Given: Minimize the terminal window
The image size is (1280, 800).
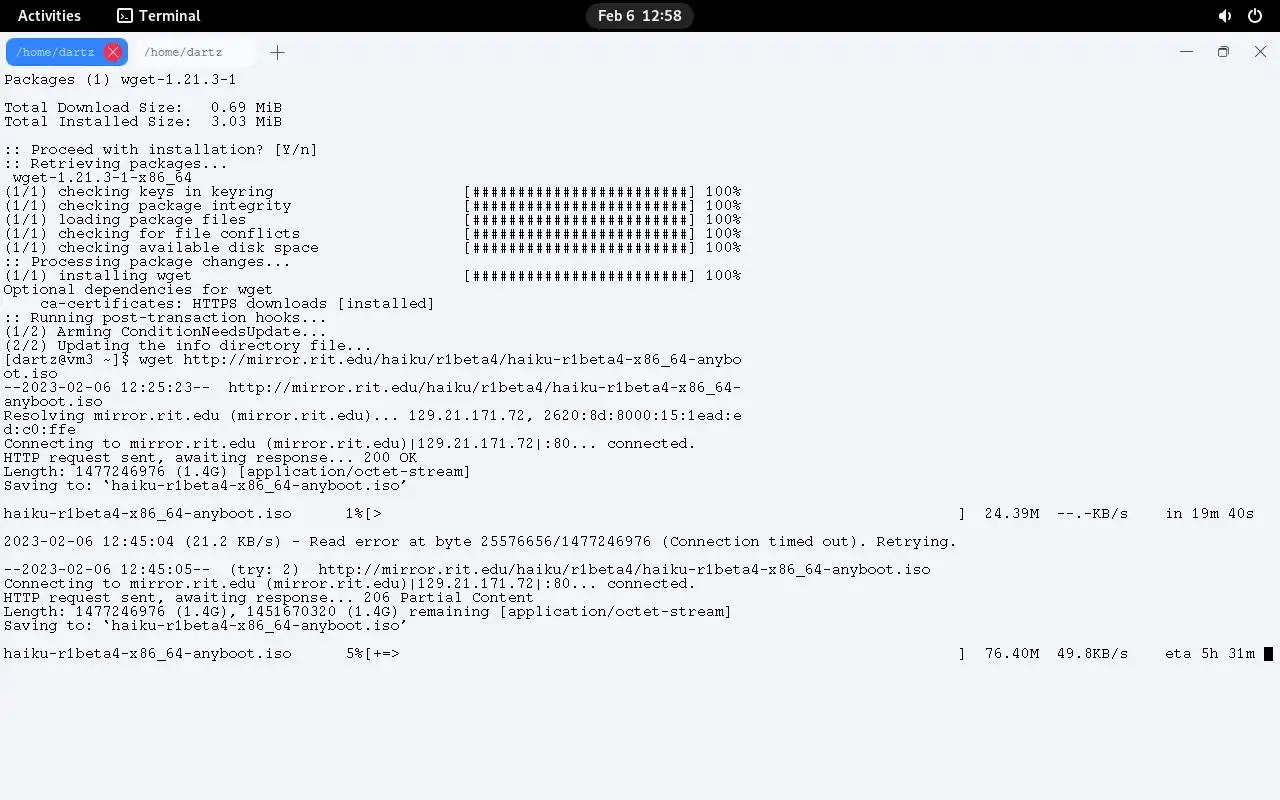Looking at the screenshot, I should 1186,52.
